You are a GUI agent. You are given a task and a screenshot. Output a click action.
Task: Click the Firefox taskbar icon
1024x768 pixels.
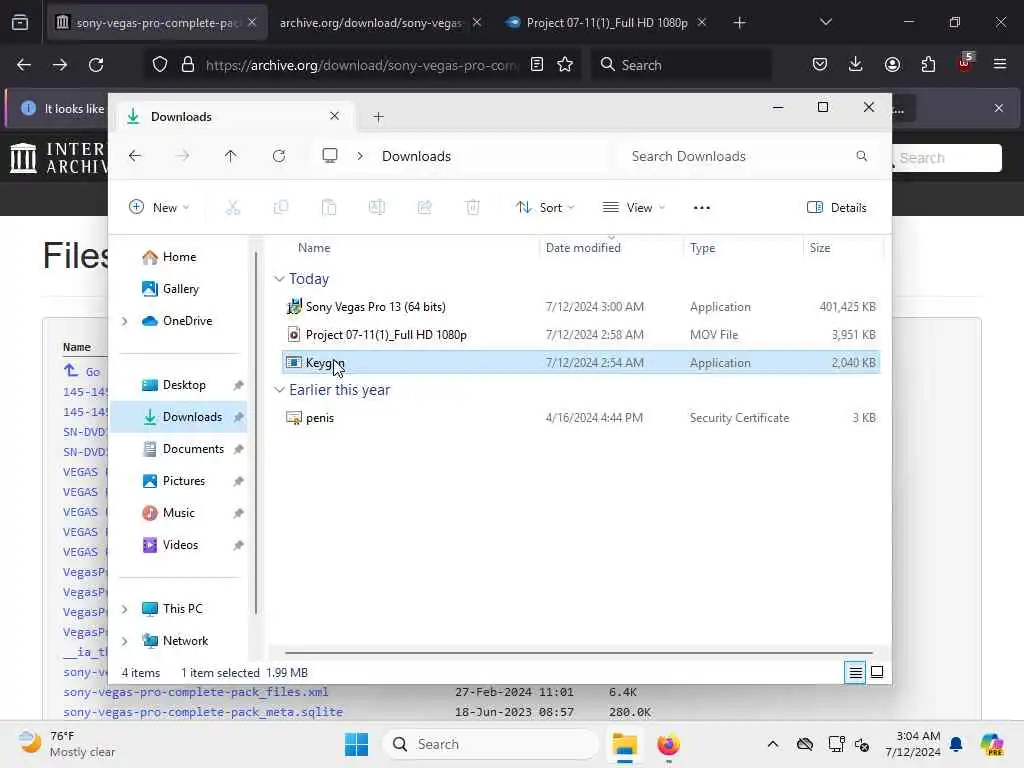[668, 744]
